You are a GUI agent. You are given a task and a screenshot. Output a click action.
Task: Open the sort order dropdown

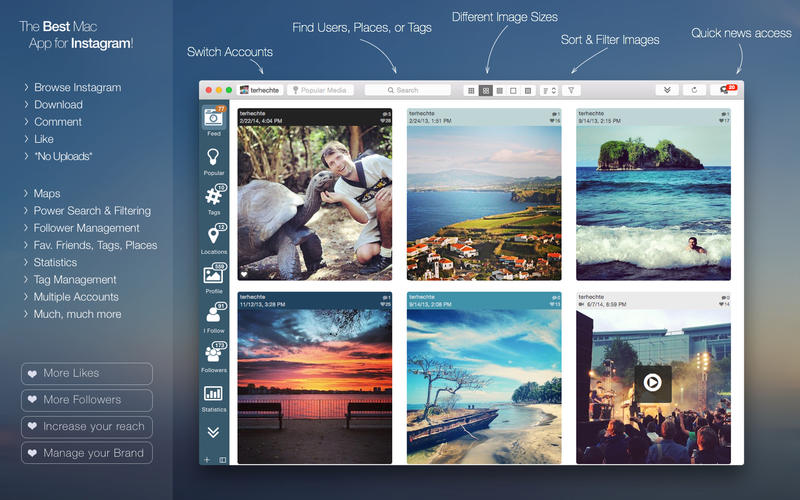(x=549, y=90)
